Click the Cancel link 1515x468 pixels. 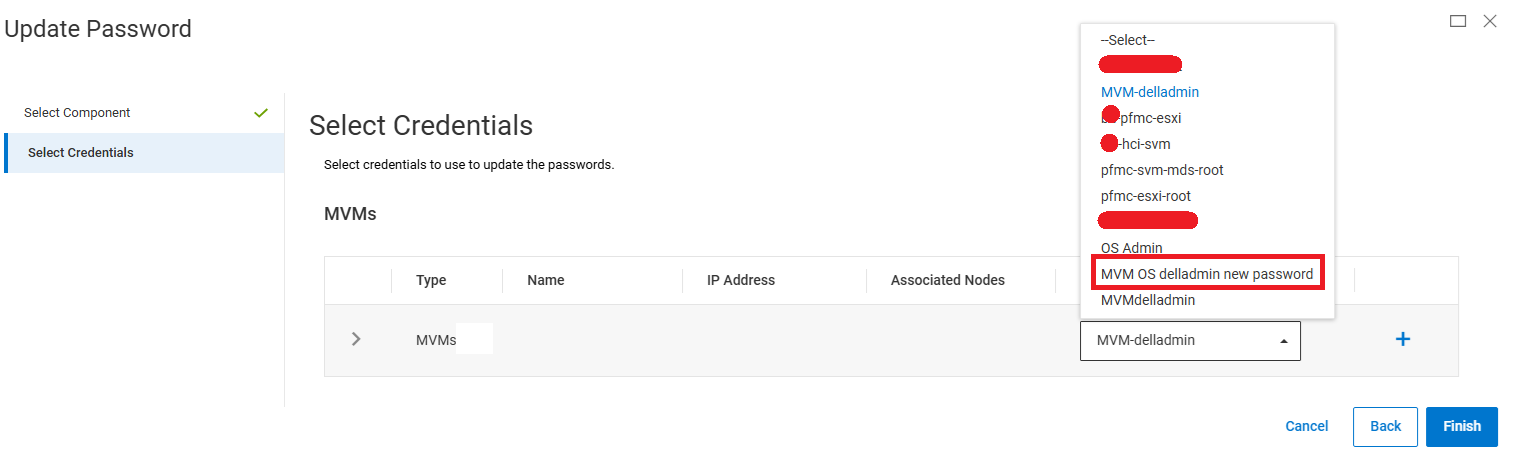click(x=1307, y=426)
